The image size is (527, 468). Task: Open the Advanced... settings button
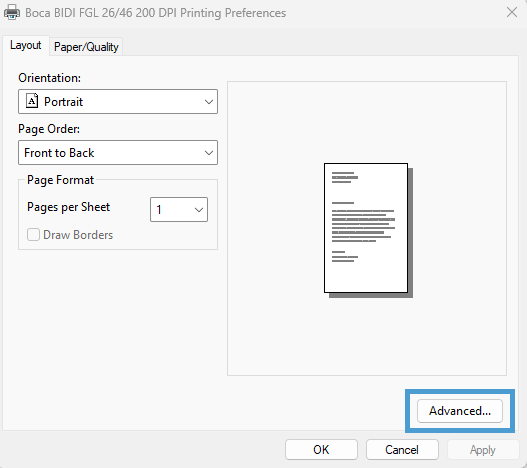460,411
